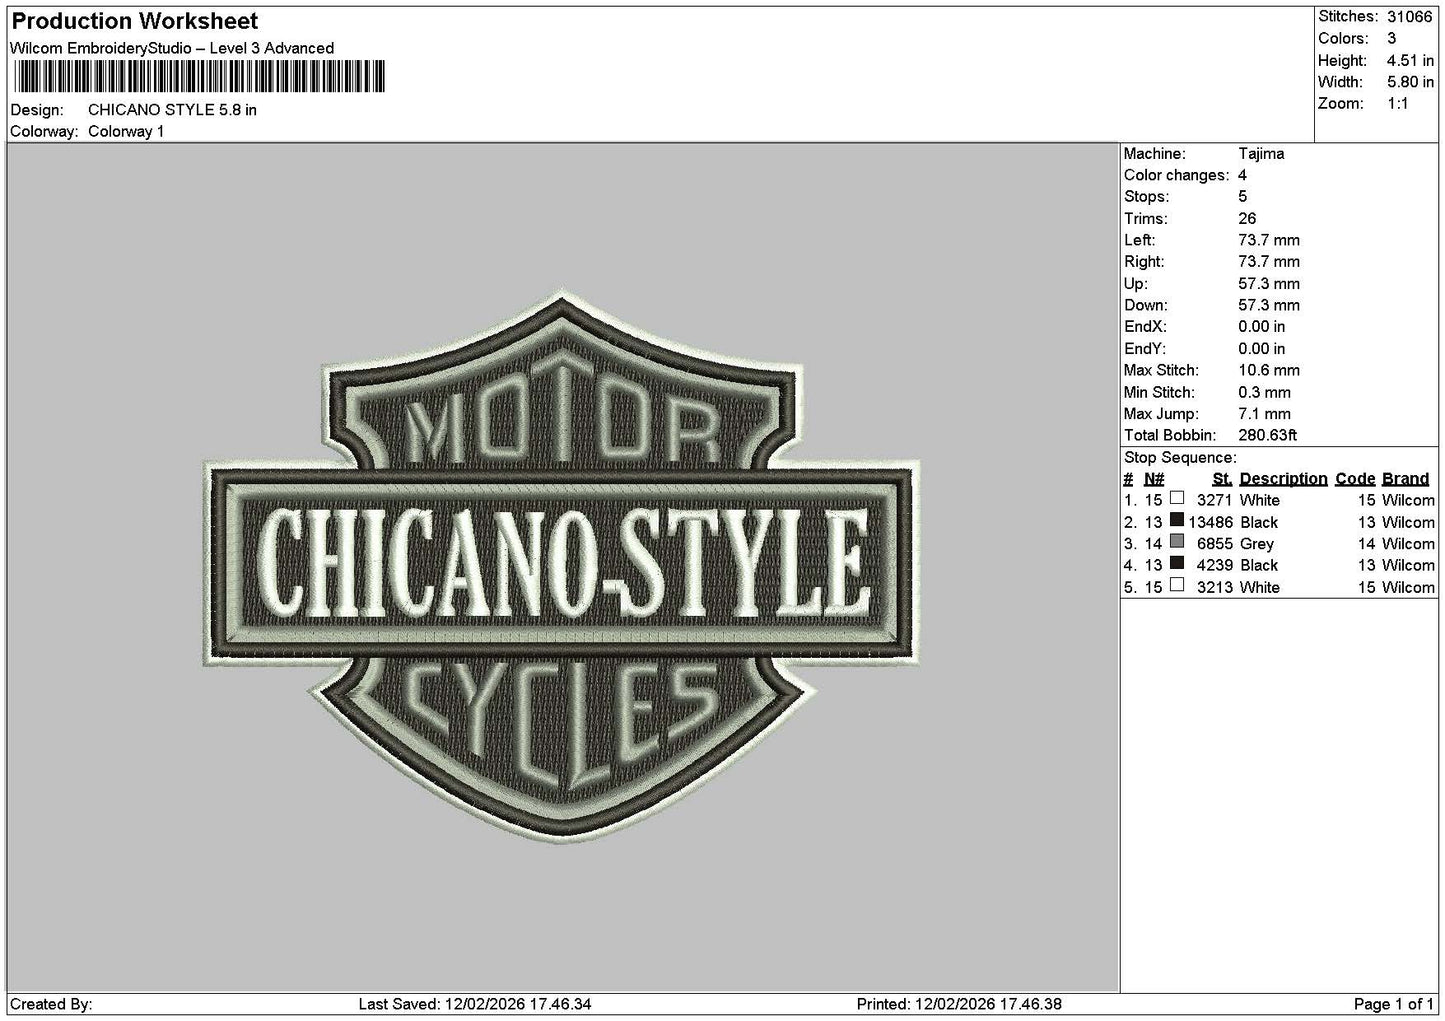
Task: Click the barcode under the worksheet title
Action: [199, 76]
